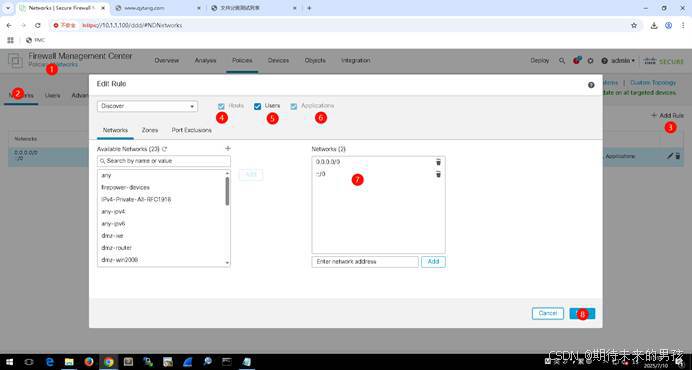The height and width of the screenshot is (370, 692).
Task: Open the Windows Start menu
Action: coord(9,362)
